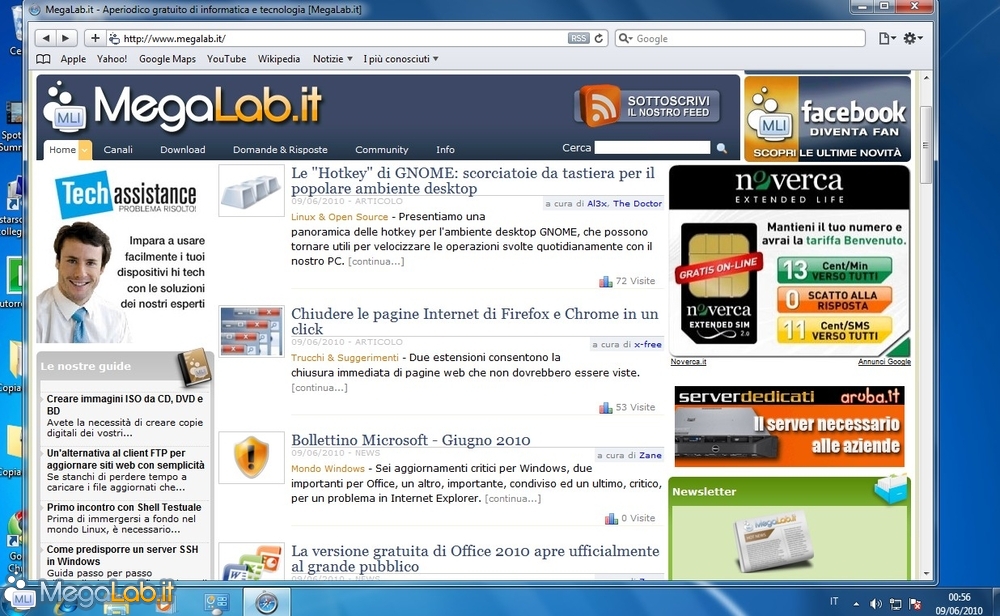Image resolution: width=1000 pixels, height=616 pixels.
Task: Click the network tray icon
Action: tap(895, 603)
